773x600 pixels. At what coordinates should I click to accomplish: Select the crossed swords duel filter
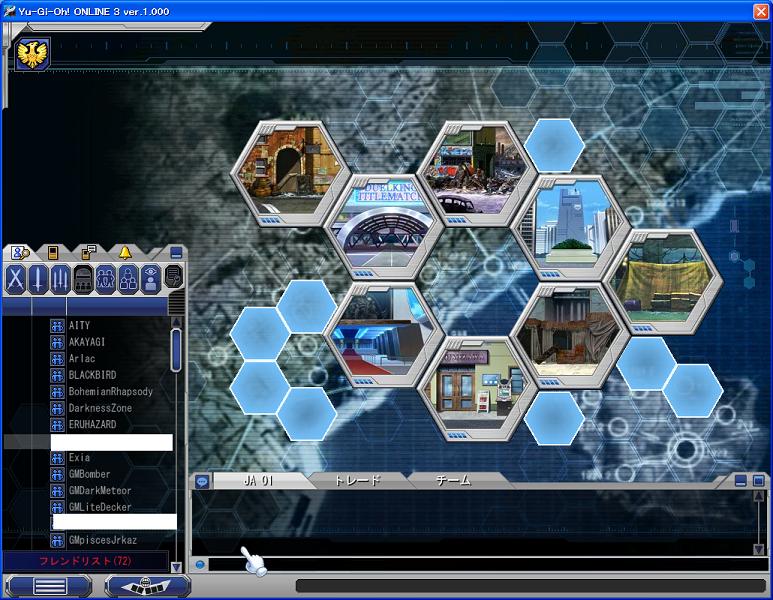pyautogui.click(x=15, y=280)
